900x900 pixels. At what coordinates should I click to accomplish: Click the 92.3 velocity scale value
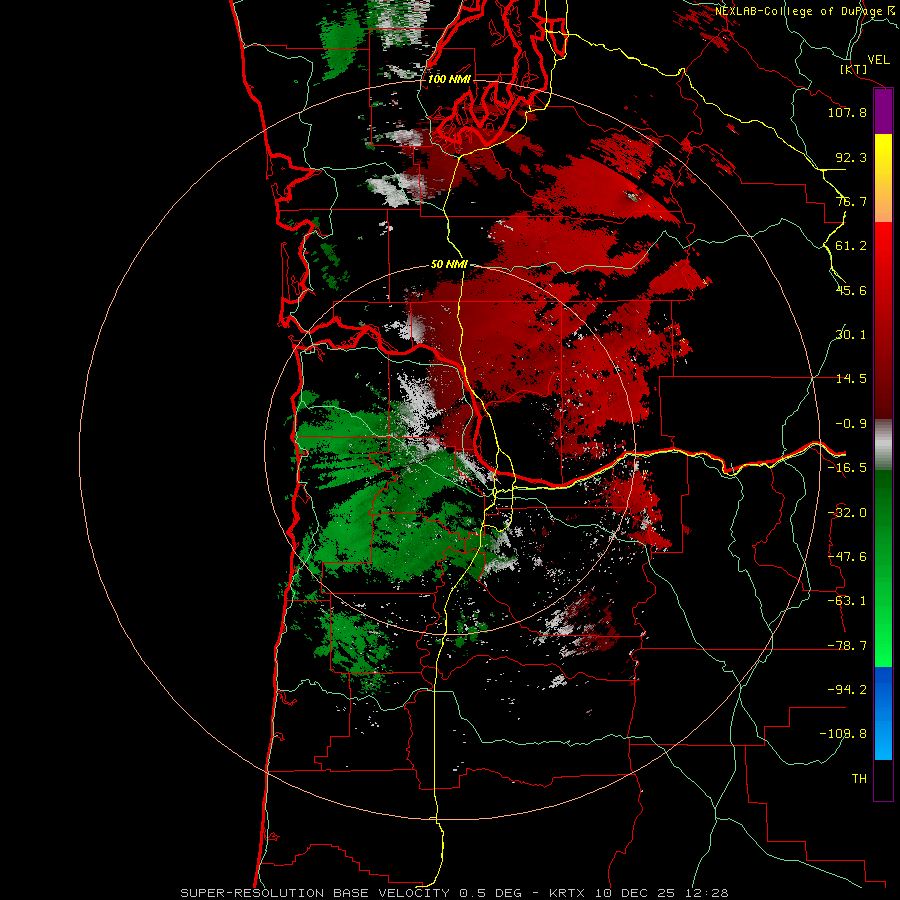(x=851, y=157)
